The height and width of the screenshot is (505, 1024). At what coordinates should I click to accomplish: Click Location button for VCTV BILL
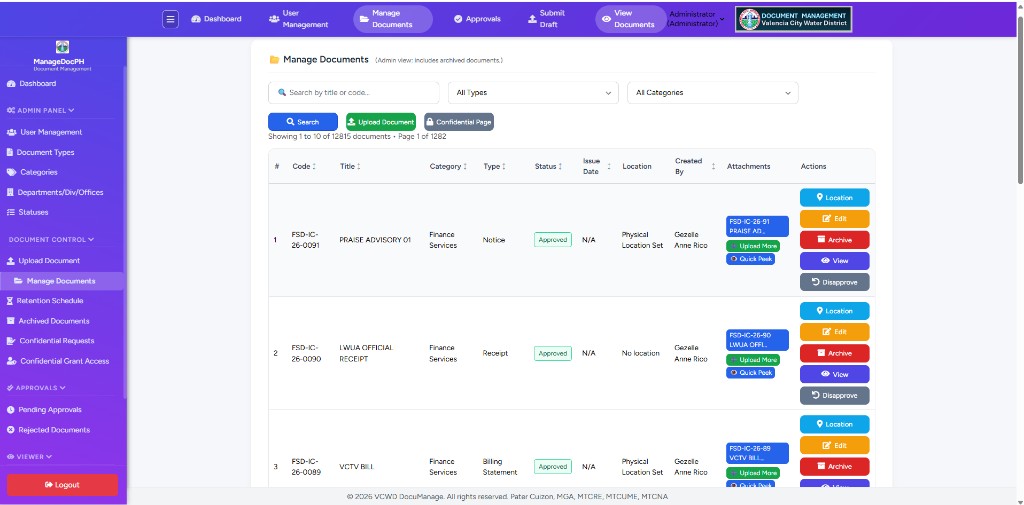pos(835,425)
